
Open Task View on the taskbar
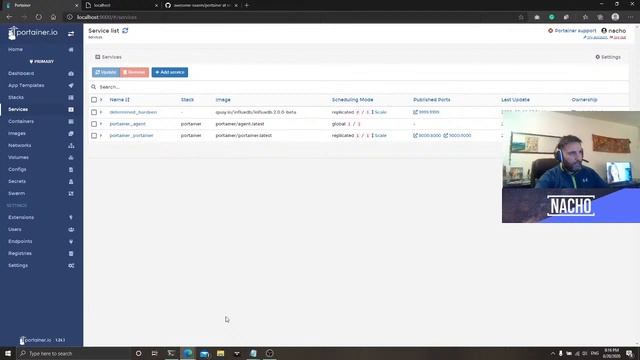click(x=155, y=353)
